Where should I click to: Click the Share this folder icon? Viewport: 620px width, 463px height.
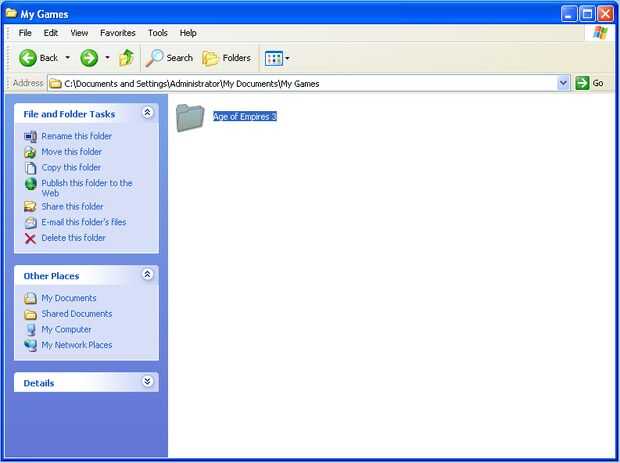(x=30, y=207)
